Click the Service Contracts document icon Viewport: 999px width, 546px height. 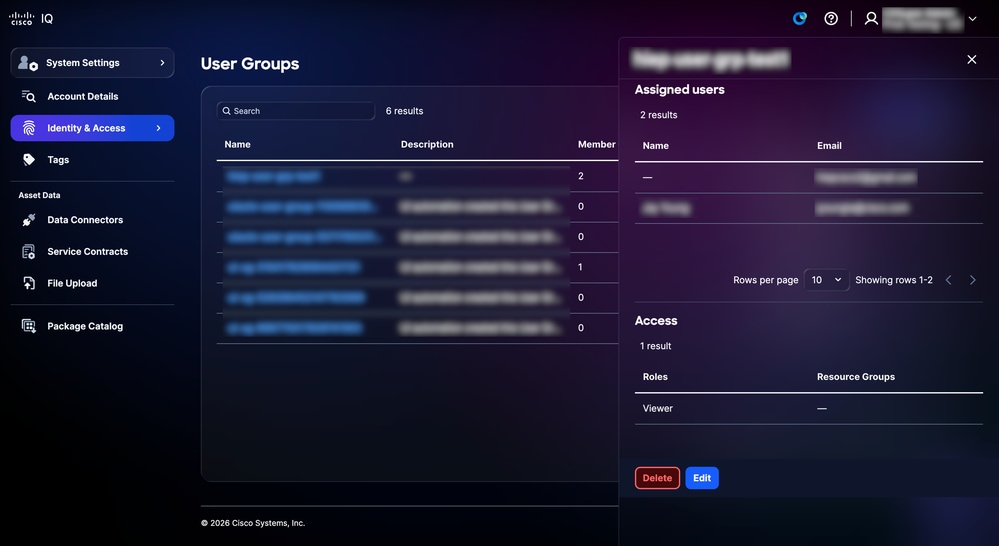click(x=29, y=252)
